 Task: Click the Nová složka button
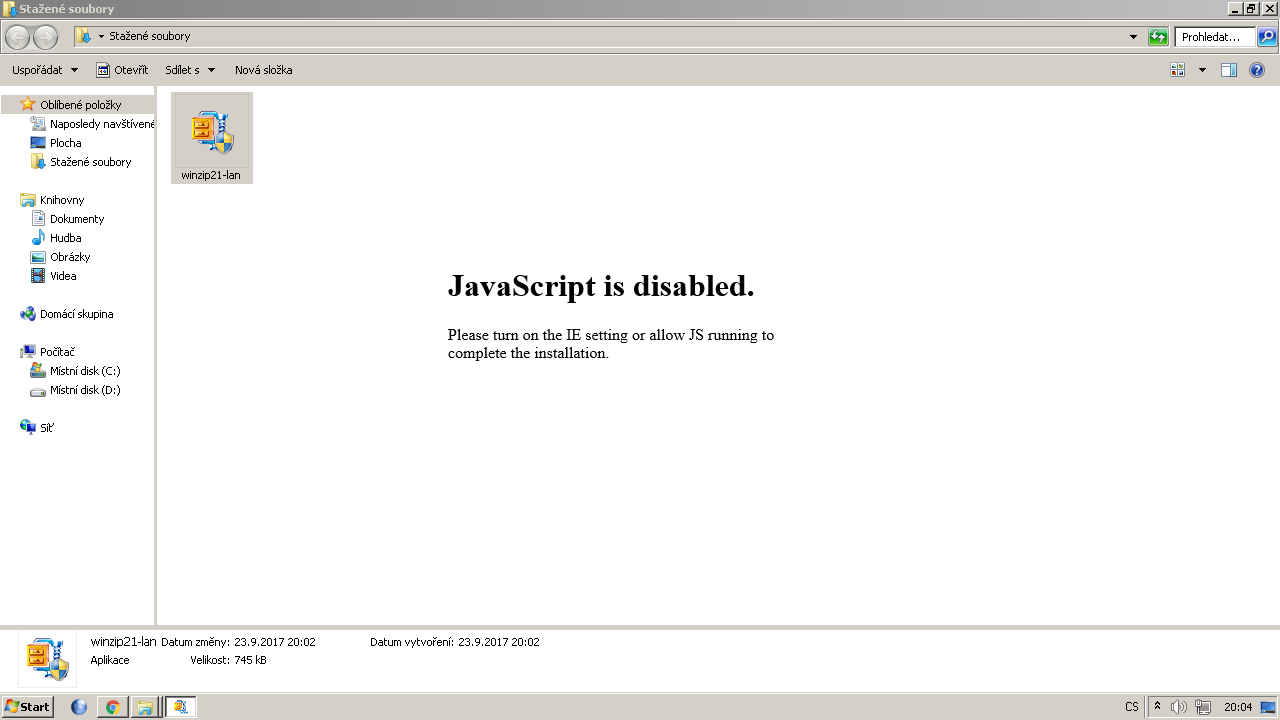pyautogui.click(x=263, y=70)
